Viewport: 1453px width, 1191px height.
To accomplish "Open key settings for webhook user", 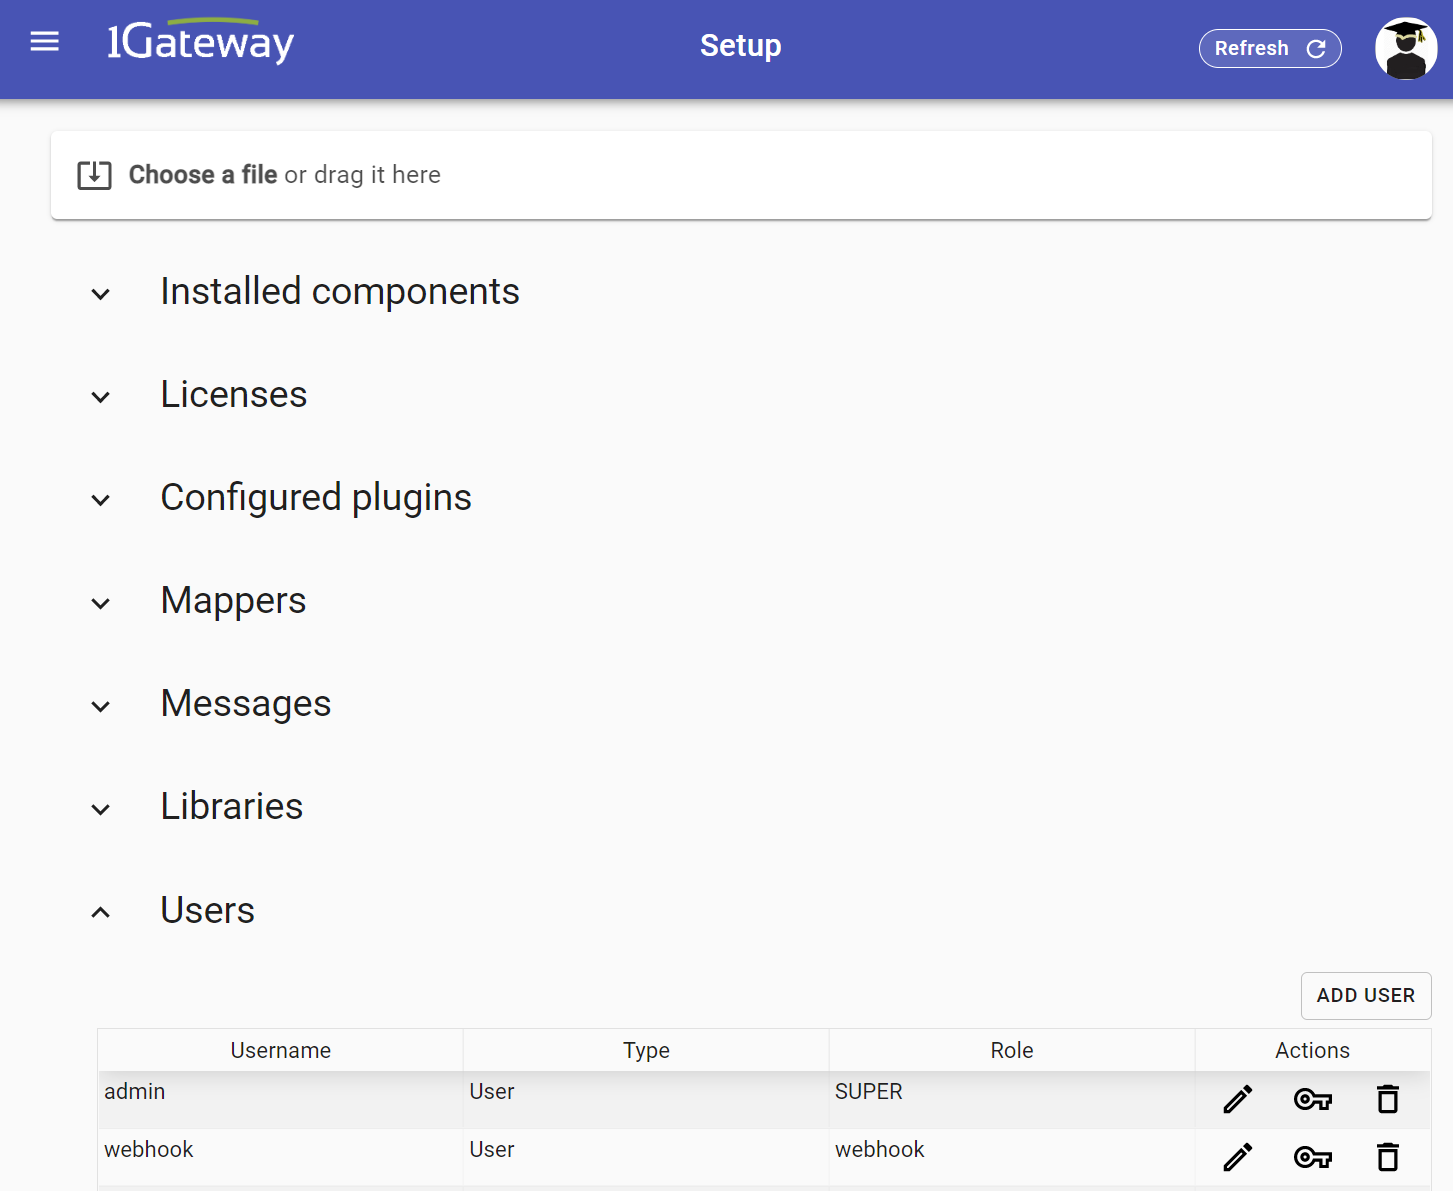I will coord(1312,1157).
